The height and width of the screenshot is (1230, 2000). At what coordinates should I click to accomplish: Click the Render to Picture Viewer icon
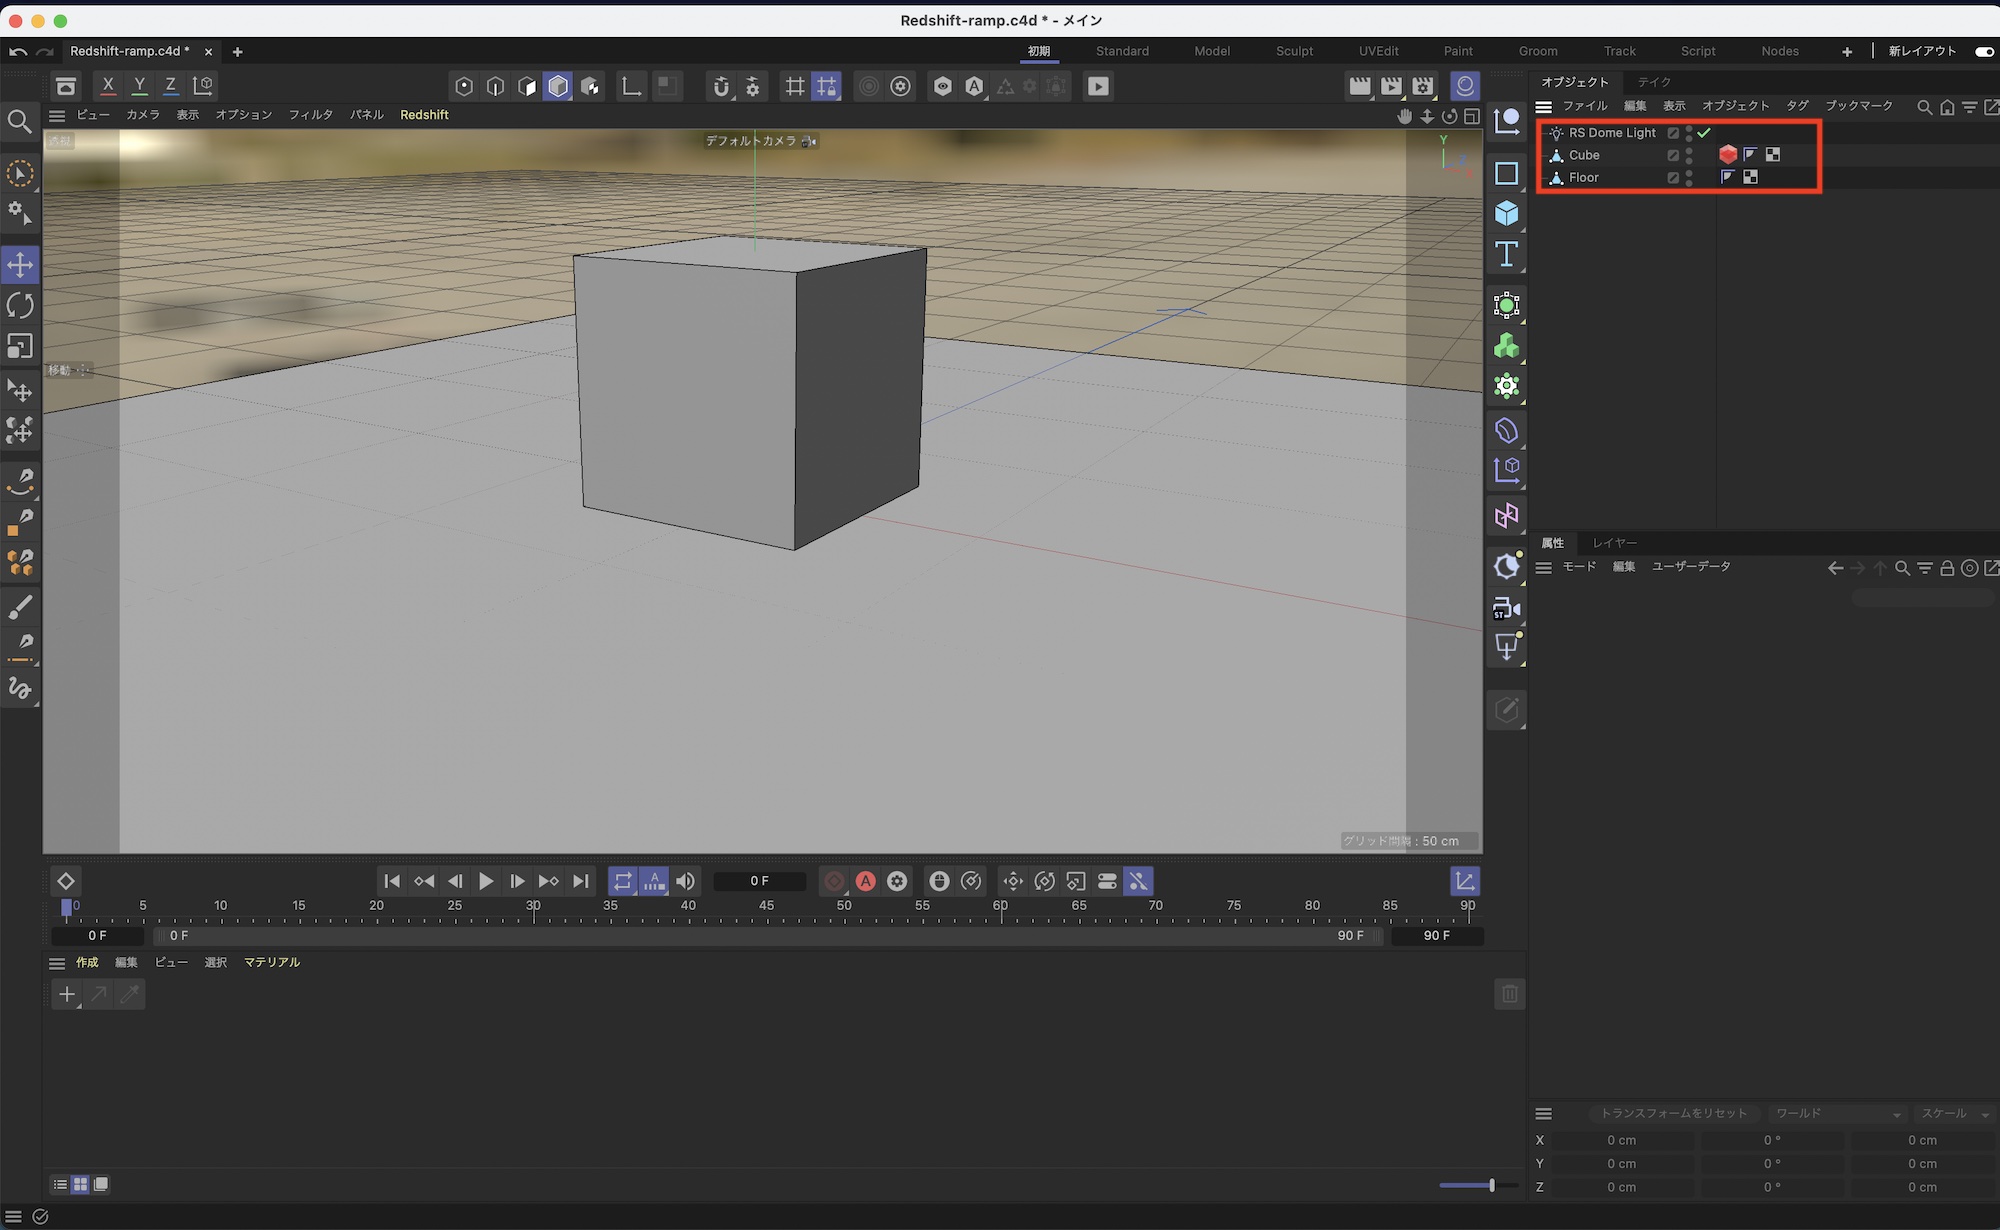coord(1391,86)
